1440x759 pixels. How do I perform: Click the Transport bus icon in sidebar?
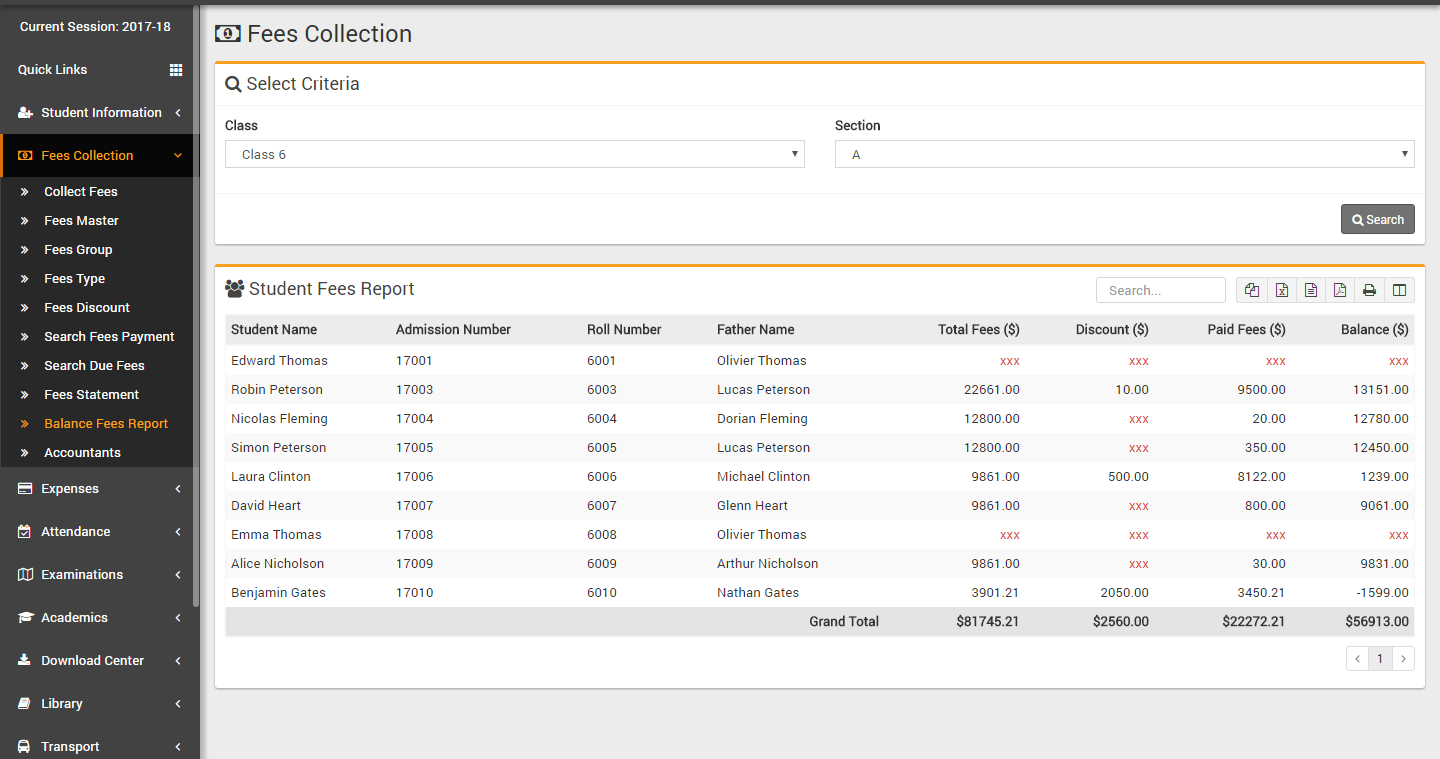[x=24, y=747]
